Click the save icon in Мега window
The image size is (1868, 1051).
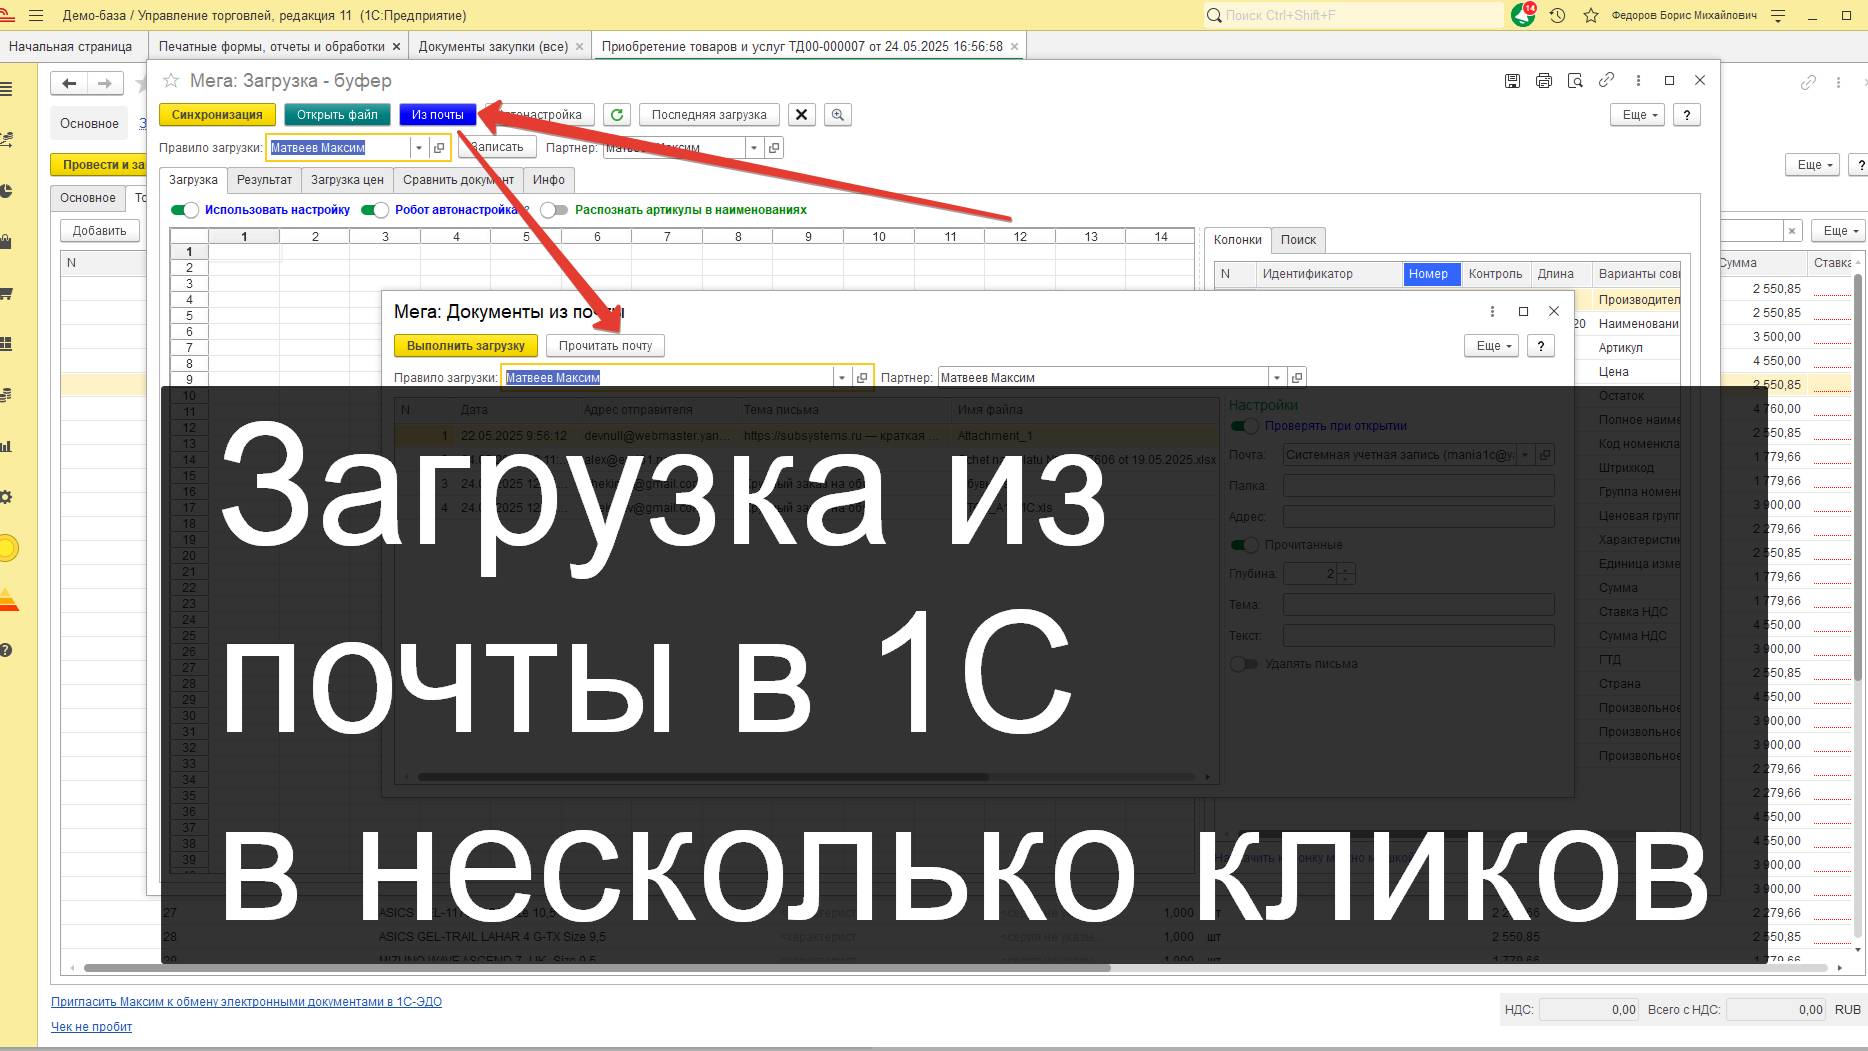tap(1512, 80)
